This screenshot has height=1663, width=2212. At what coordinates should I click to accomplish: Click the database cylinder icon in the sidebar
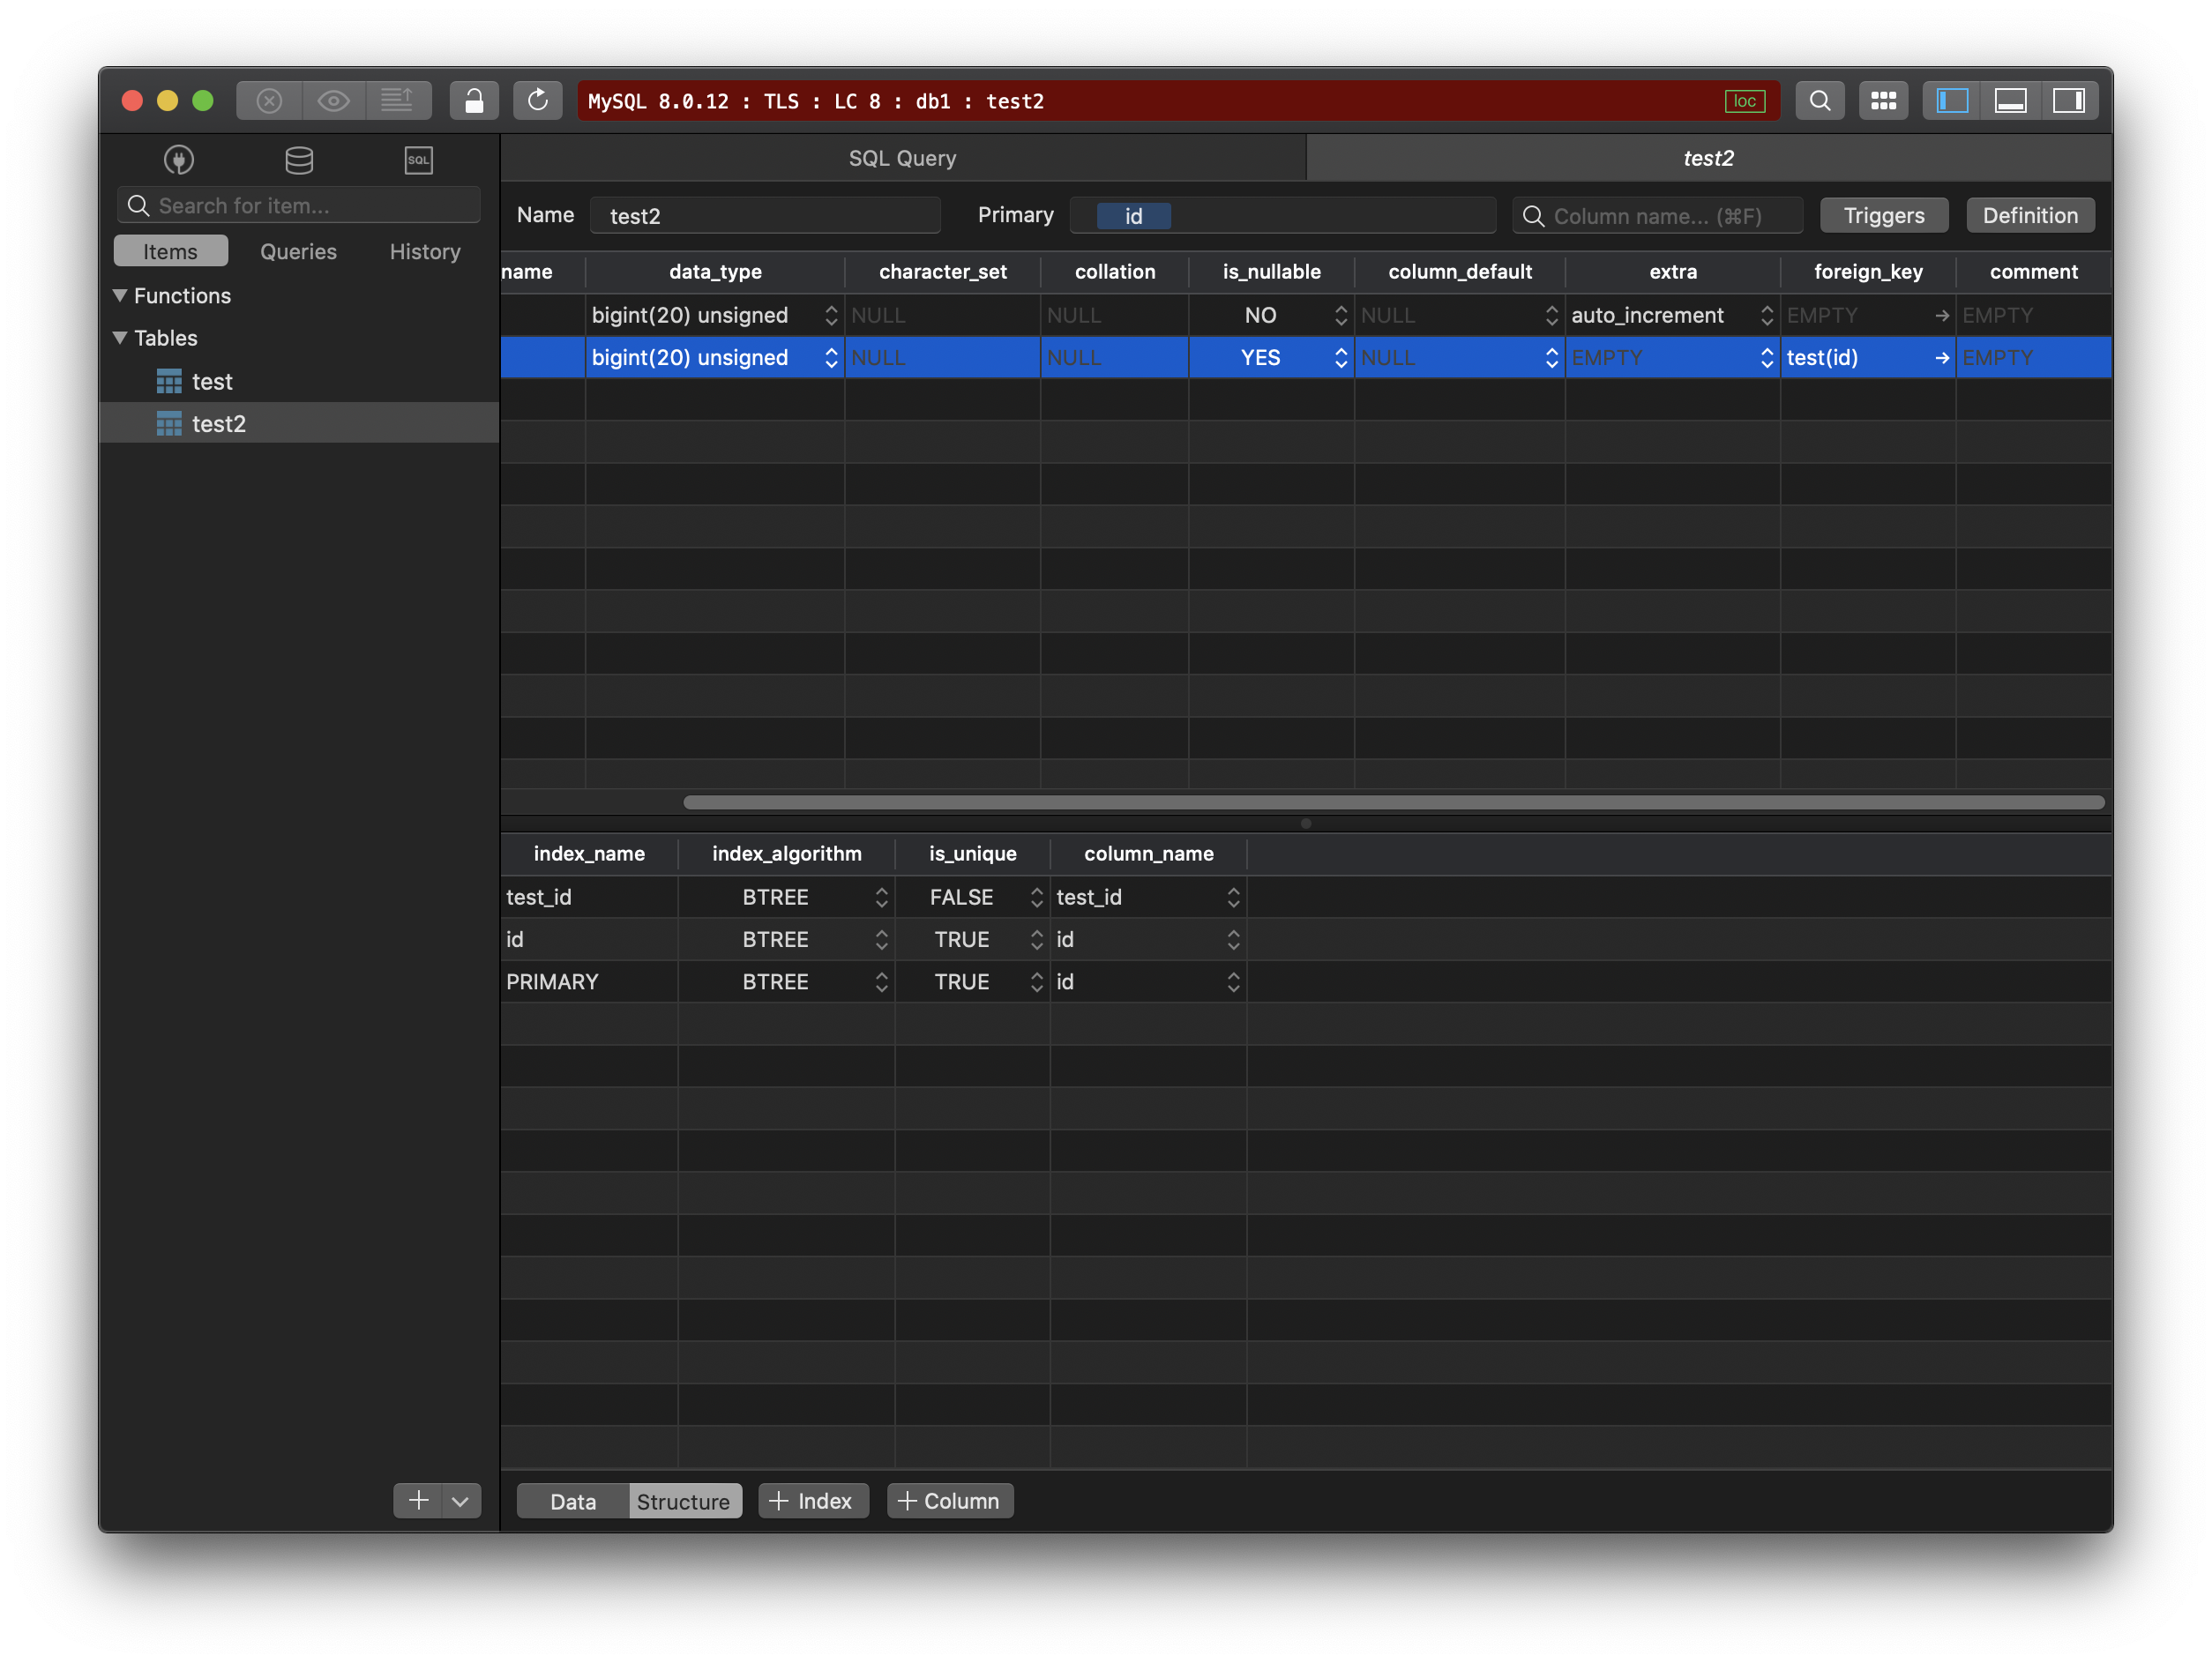299,160
